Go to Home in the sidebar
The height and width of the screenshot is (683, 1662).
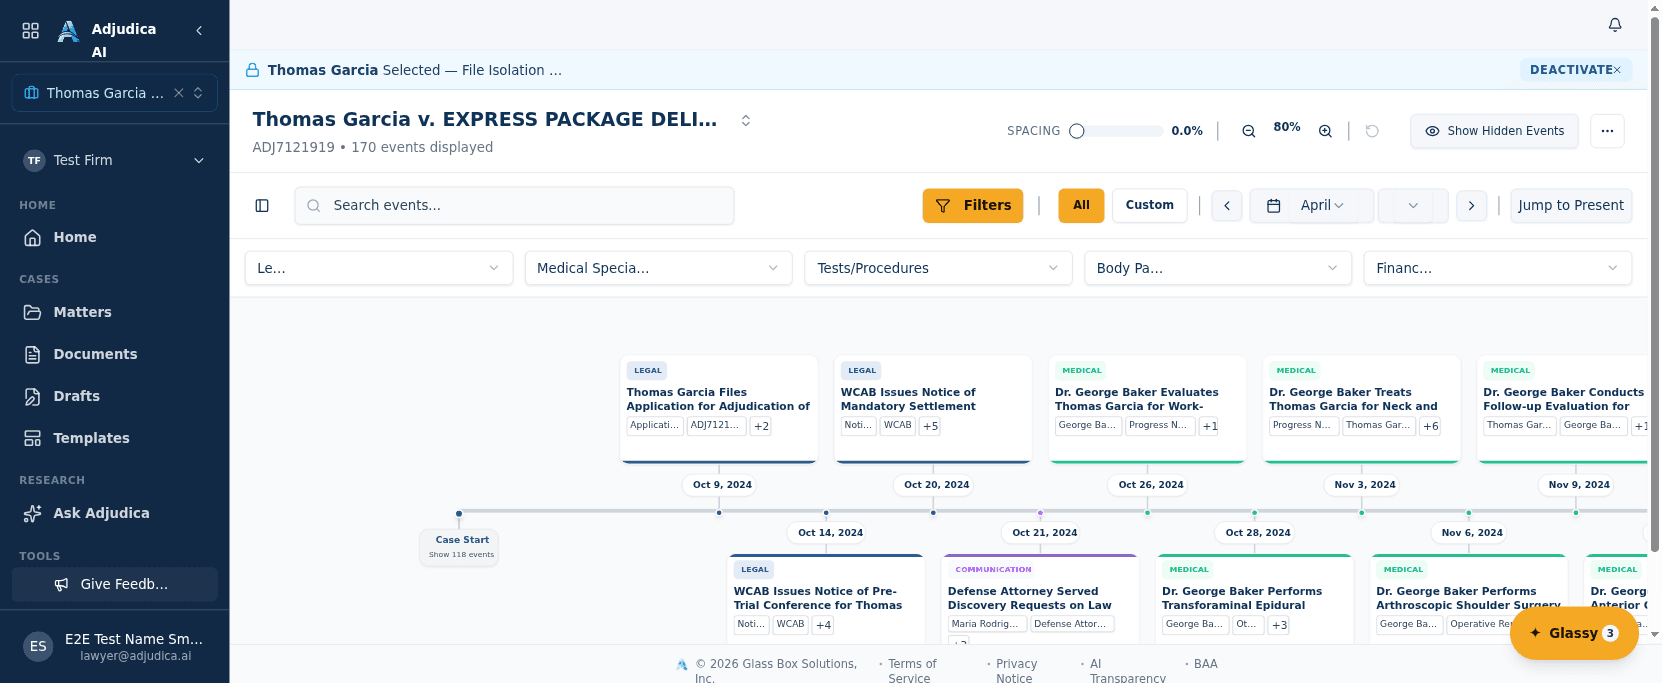click(114, 237)
